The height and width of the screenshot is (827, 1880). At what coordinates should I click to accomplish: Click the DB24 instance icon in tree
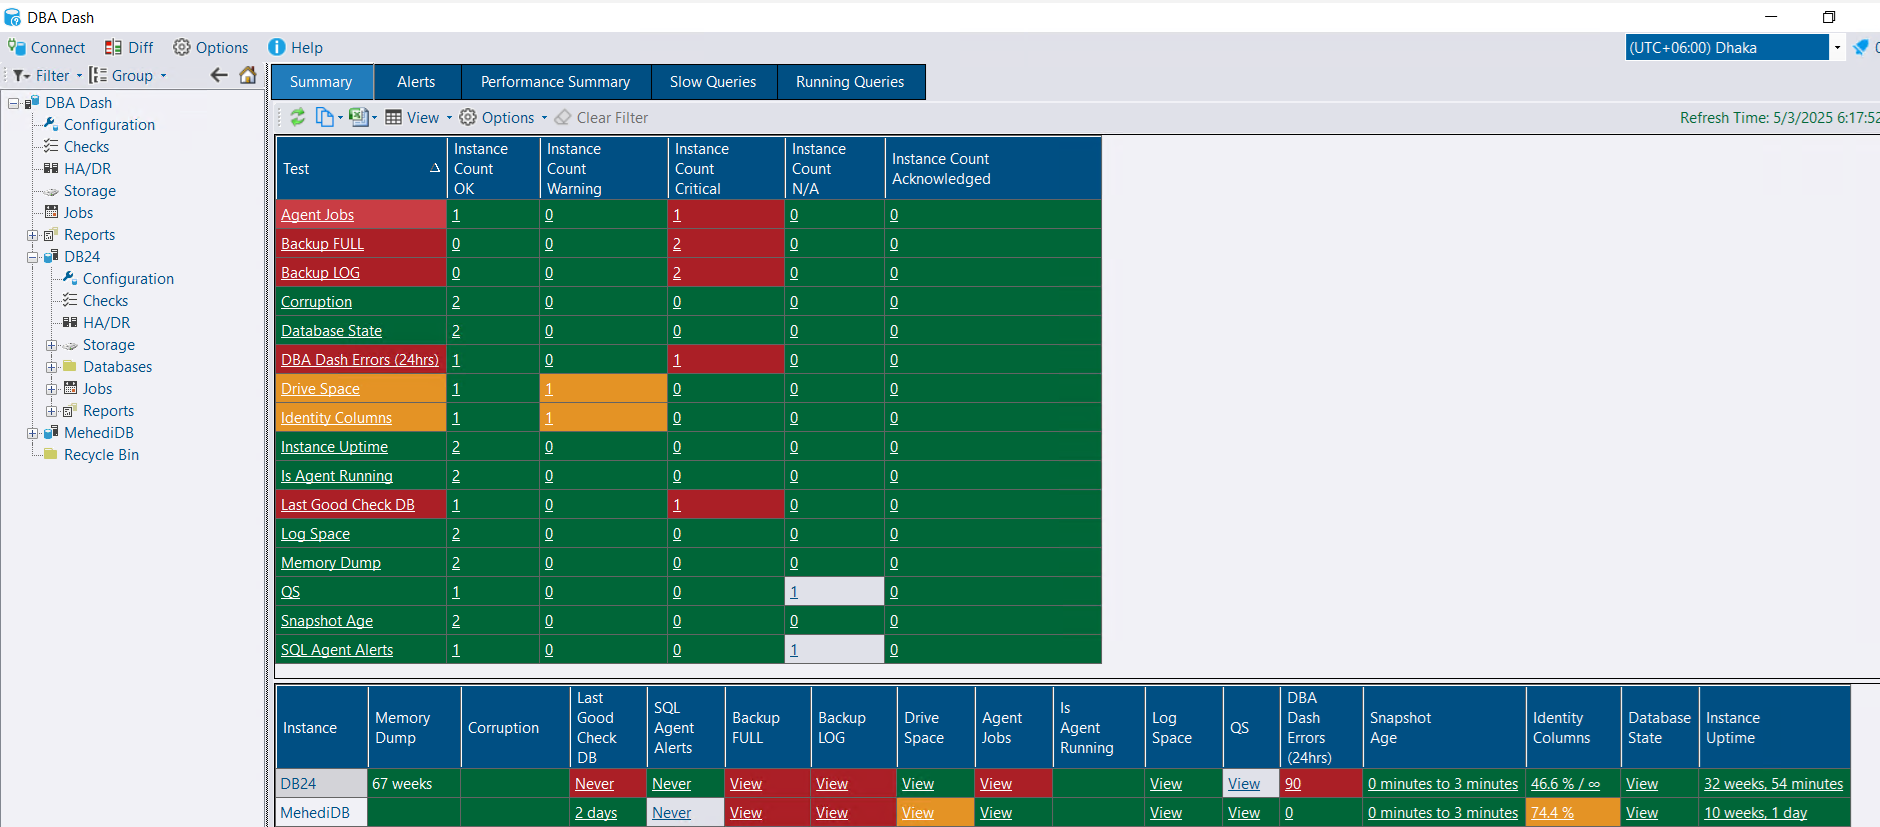tap(51, 256)
